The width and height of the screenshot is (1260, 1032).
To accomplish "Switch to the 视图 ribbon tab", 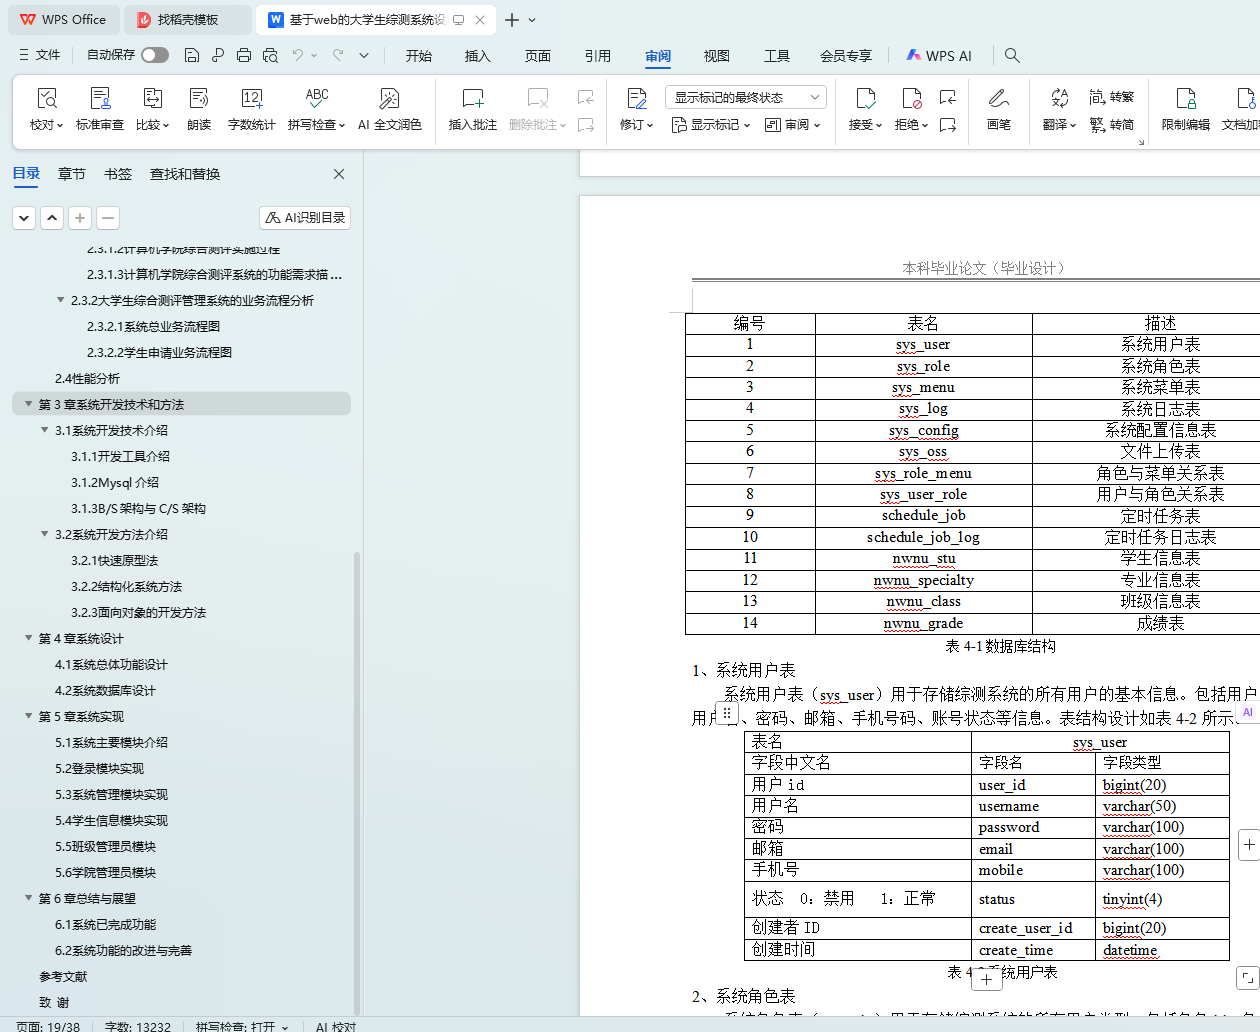I will 716,56.
